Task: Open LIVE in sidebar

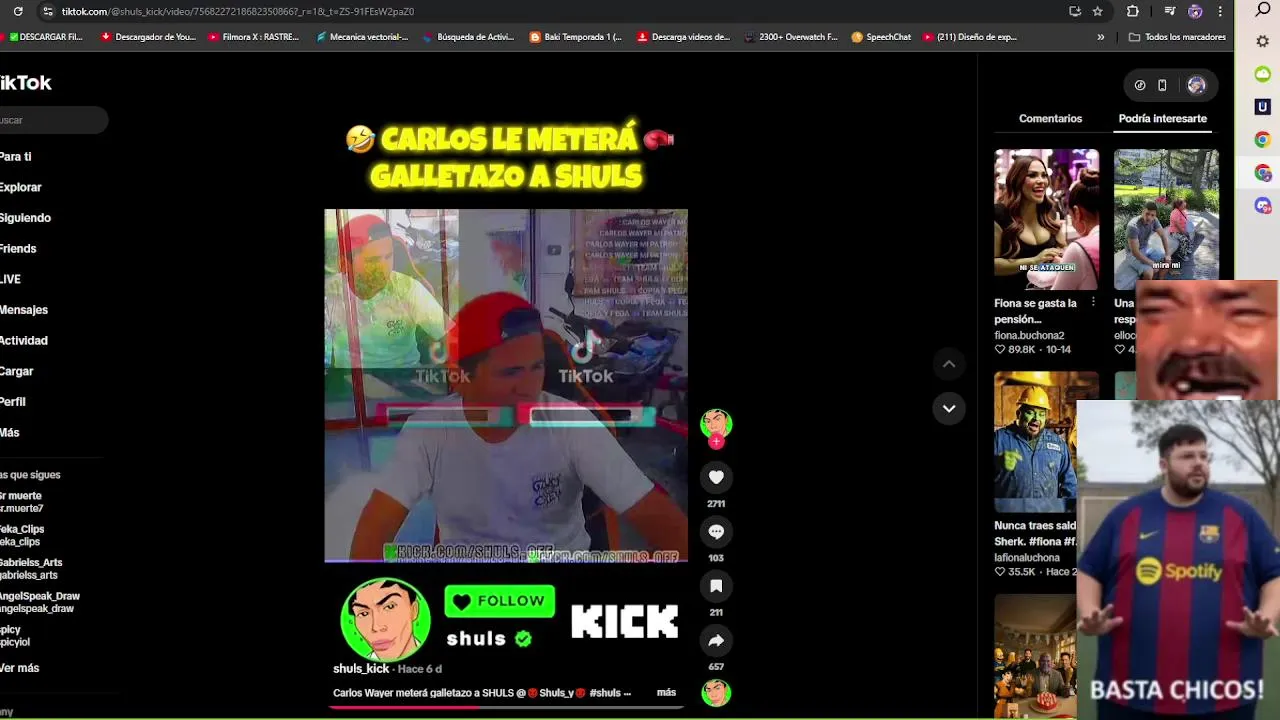Action: 10,279
